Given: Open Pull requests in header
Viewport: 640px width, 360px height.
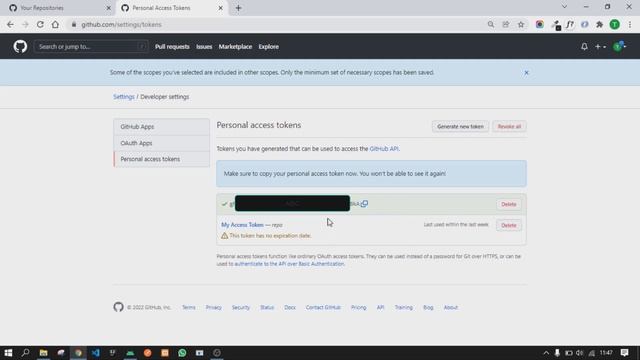Looking at the screenshot, I should pos(172,47).
